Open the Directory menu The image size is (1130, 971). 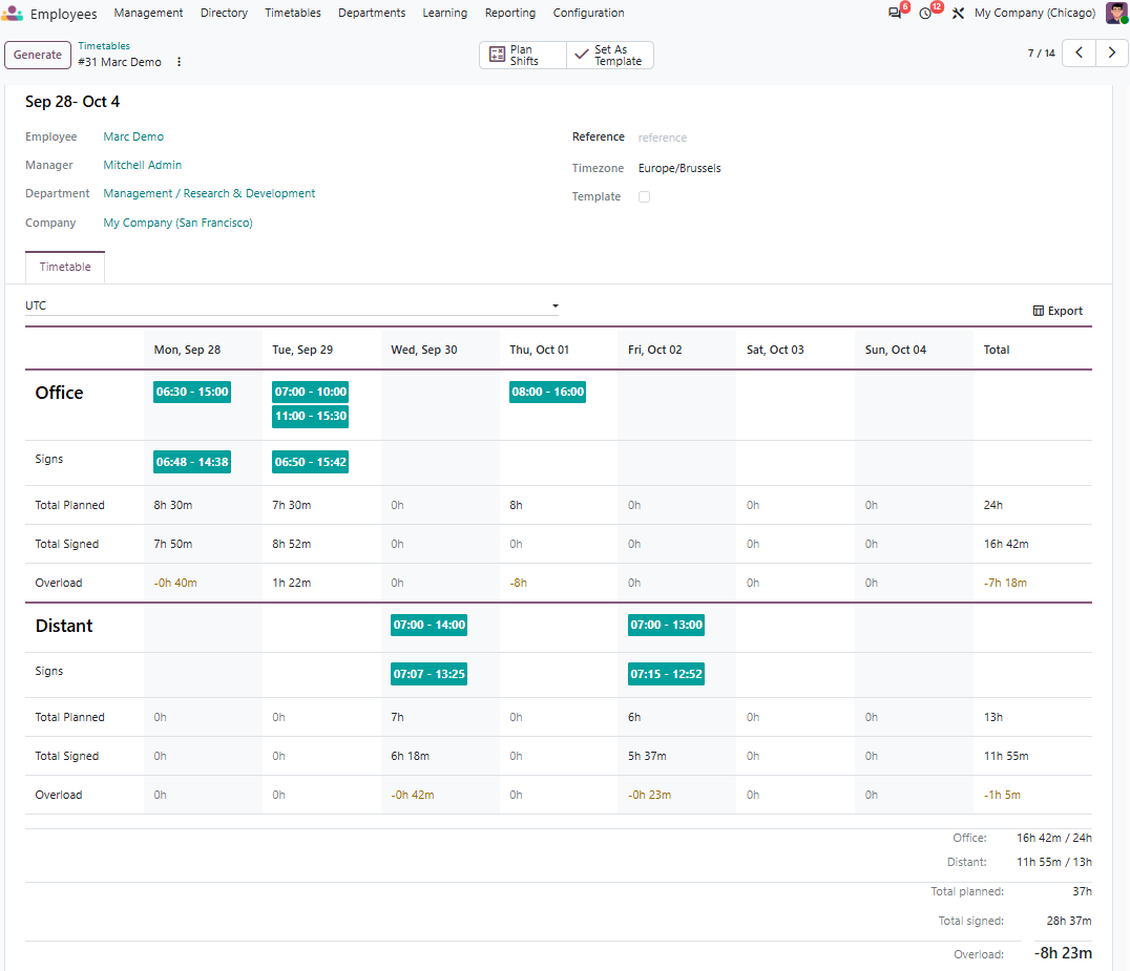[224, 13]
